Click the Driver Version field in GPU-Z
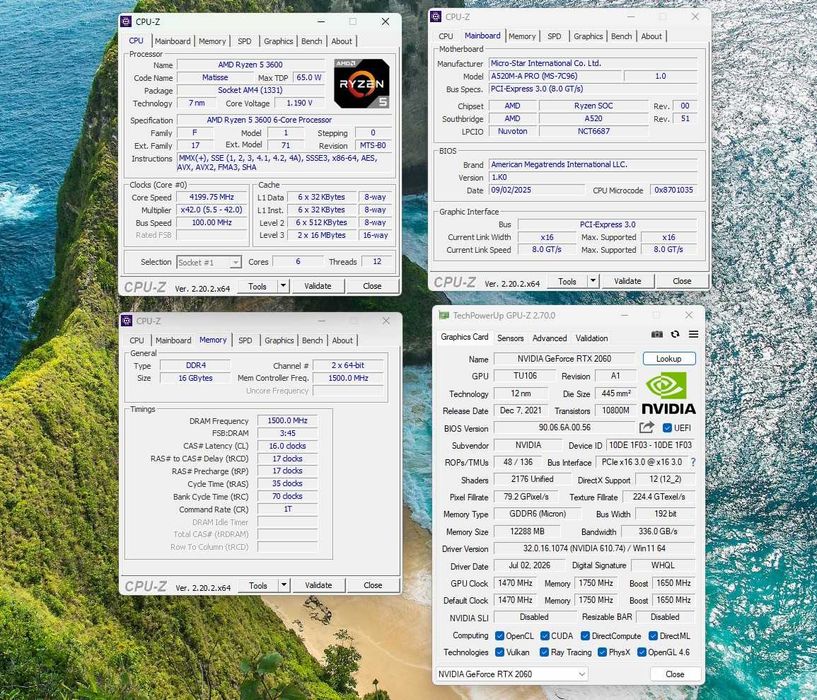Image resolution: width=817 pixels, height=700 pixels. (x=594, y=548)
